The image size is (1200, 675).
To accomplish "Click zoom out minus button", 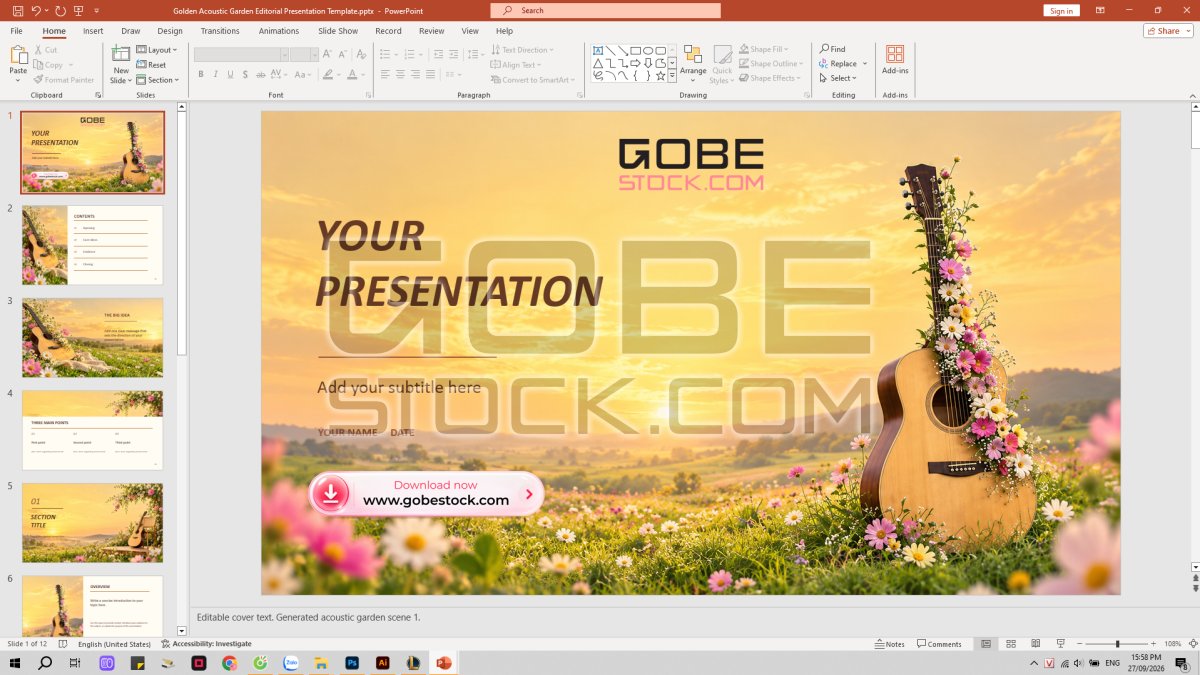I will point(1079,644).
